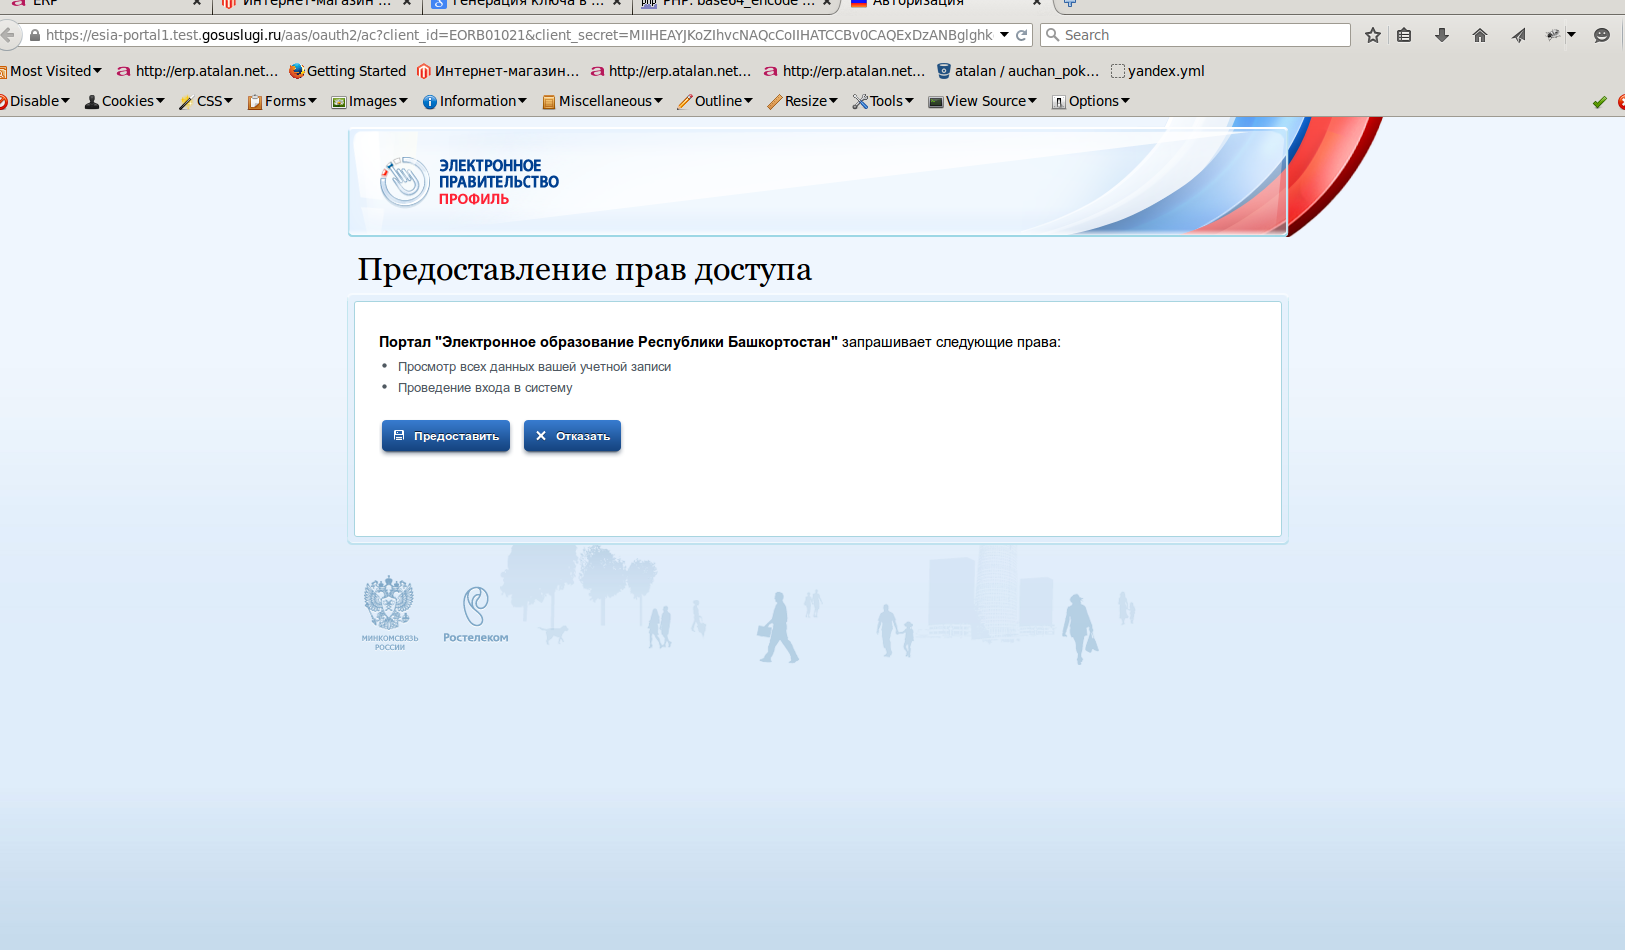The width and height of the screenshot is (1625, 950).
Task: Go to the home page icon
Action: [1480, 35]
